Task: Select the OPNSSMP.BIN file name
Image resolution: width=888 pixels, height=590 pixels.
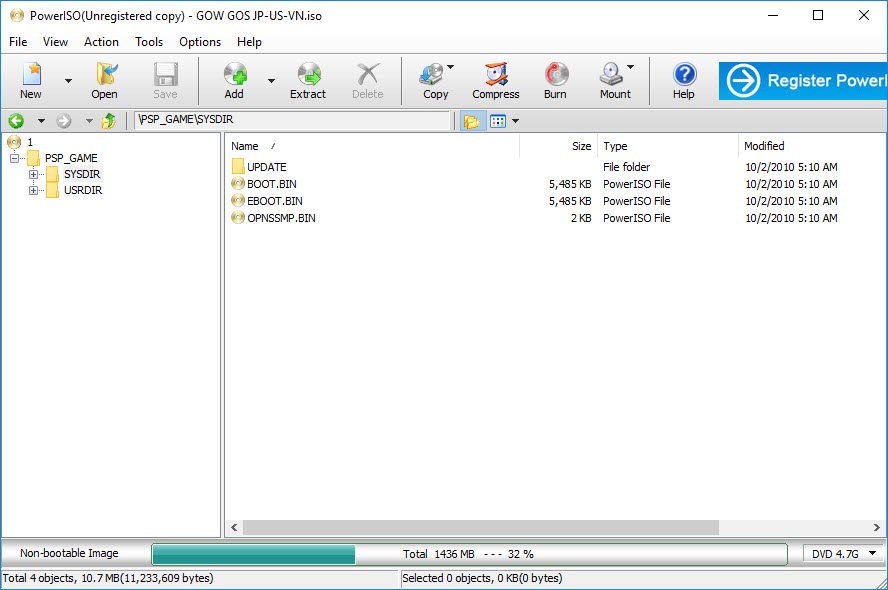Action: (x=281, y=218)
